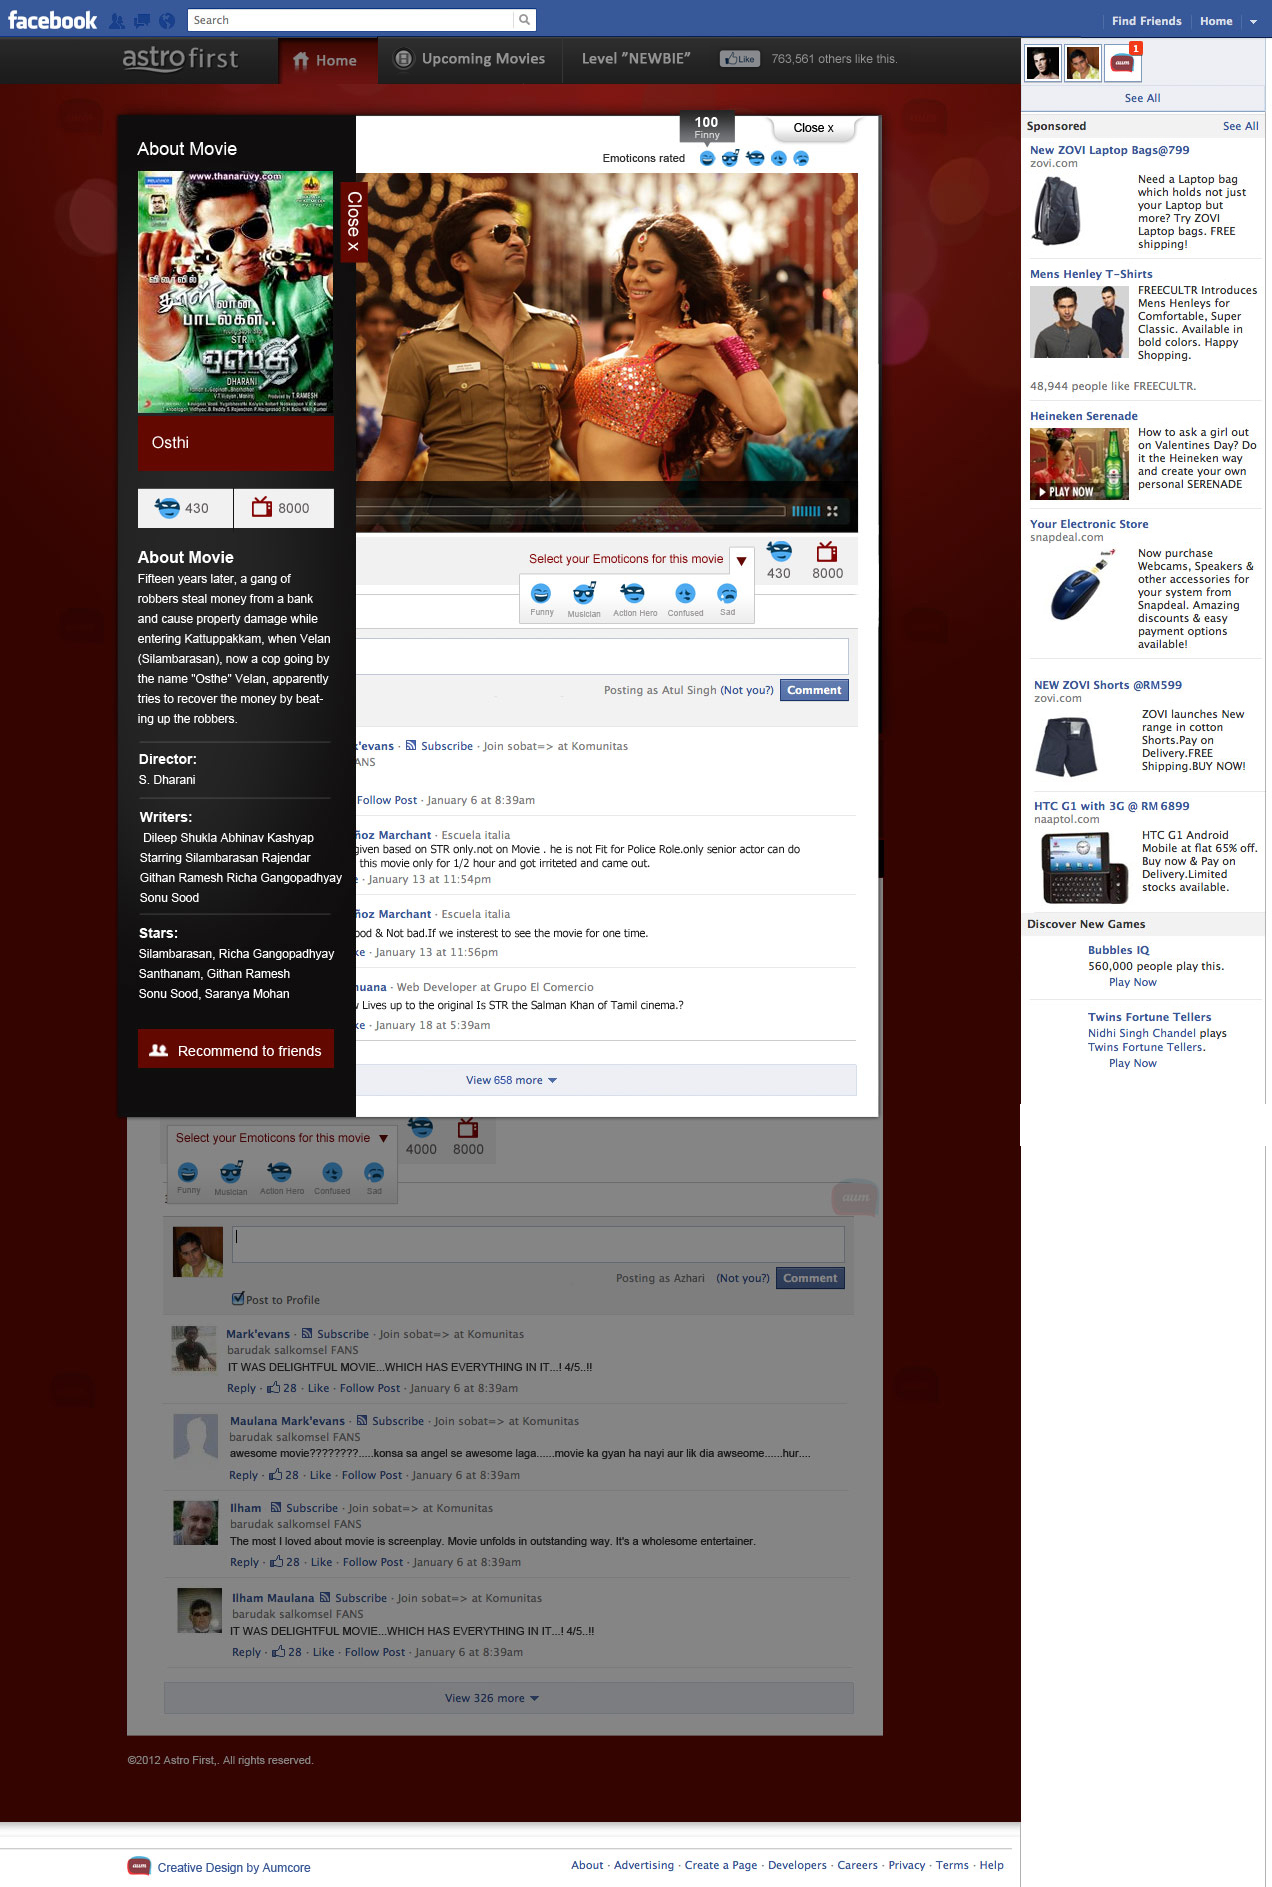The height and width of the screenshot is (1887, 1272).
Task: Click Comment button beside Posting as Atul Singh
Action: click(x=814, y=690)
